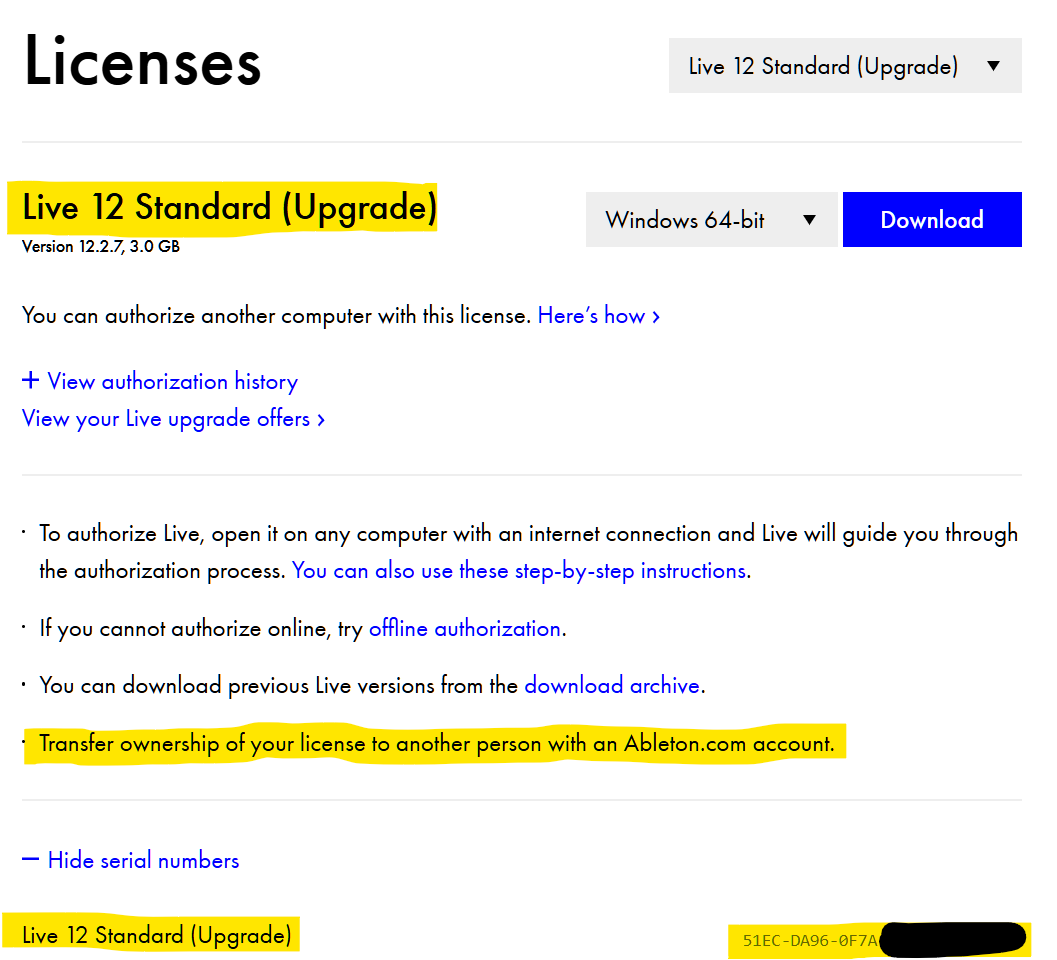Collapse the serial numbers with Hide serial numbers

pyautogui.click(x=143, y=861)
